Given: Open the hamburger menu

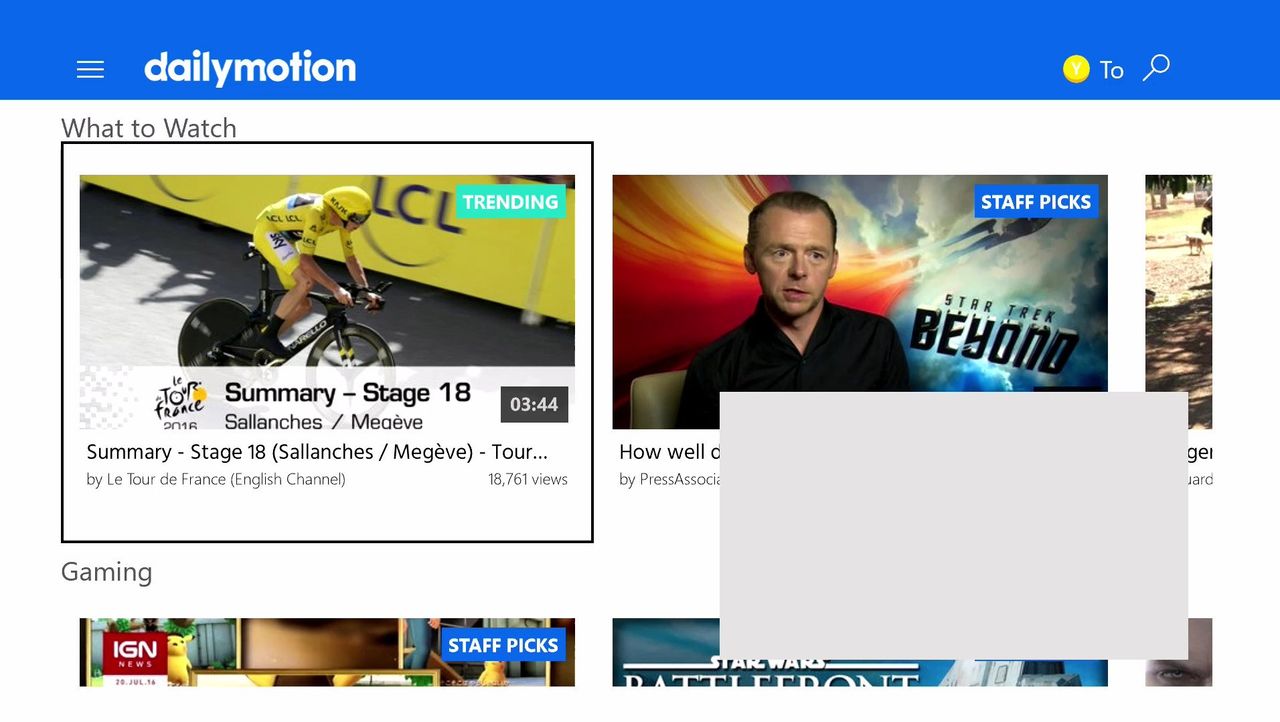Looking at the screenshot, I should [90, 69].
